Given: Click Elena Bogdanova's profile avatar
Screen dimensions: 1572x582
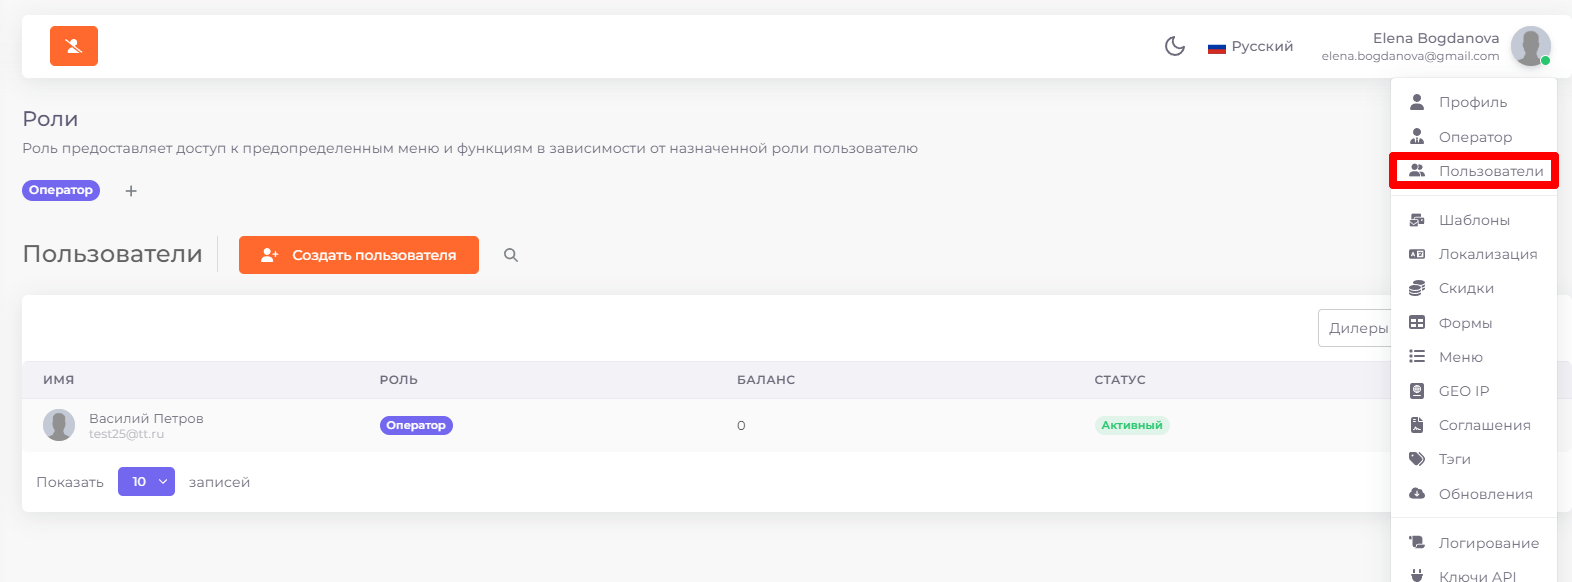Looking at the screenshot, I should (1530, 46).
